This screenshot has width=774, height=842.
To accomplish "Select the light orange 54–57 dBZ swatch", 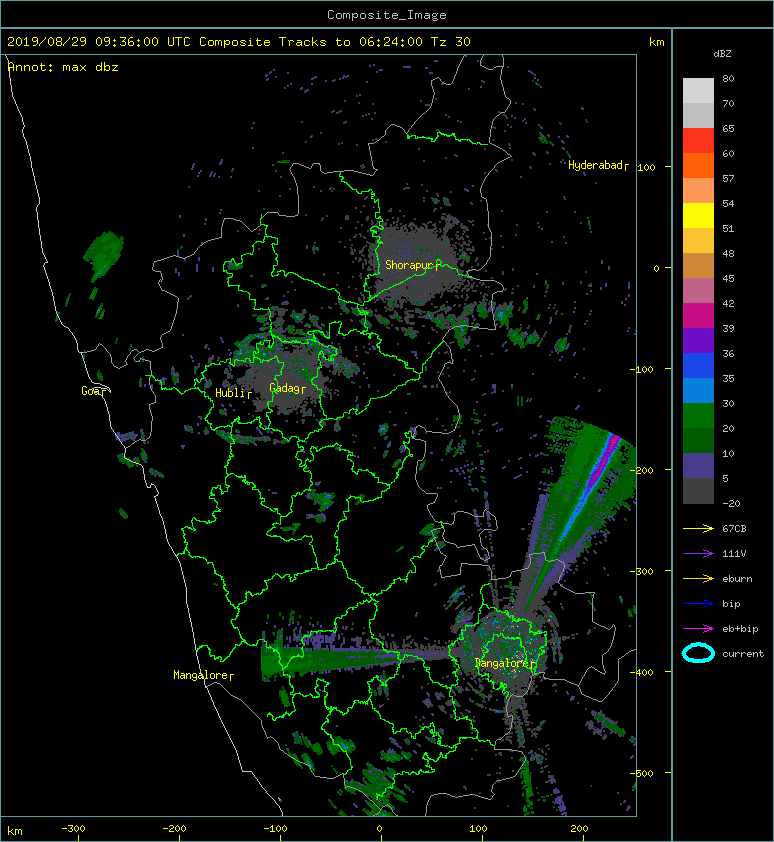I will (698, 191).
